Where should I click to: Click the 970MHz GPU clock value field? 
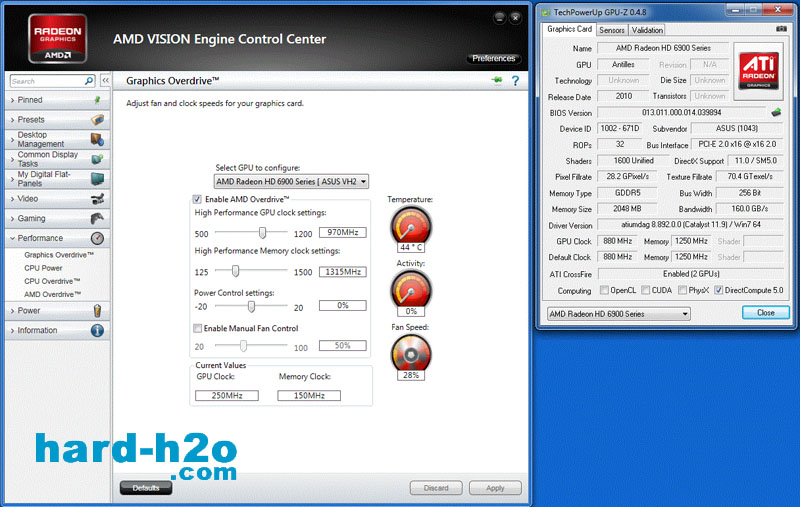[342, 233]
